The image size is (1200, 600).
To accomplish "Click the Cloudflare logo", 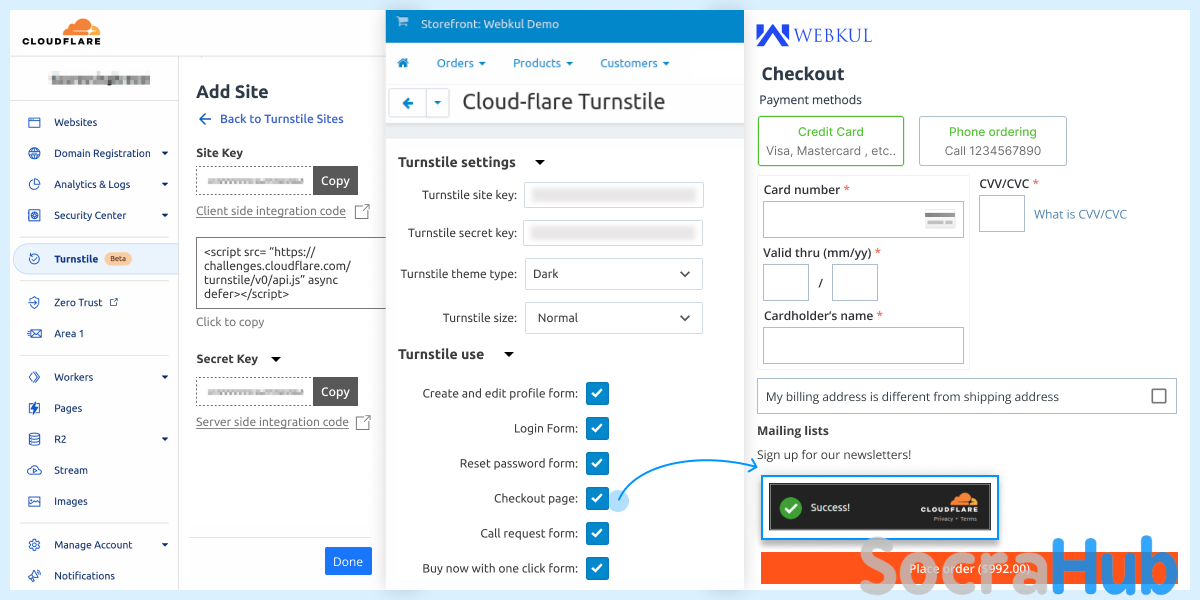I will pos(62,34).
